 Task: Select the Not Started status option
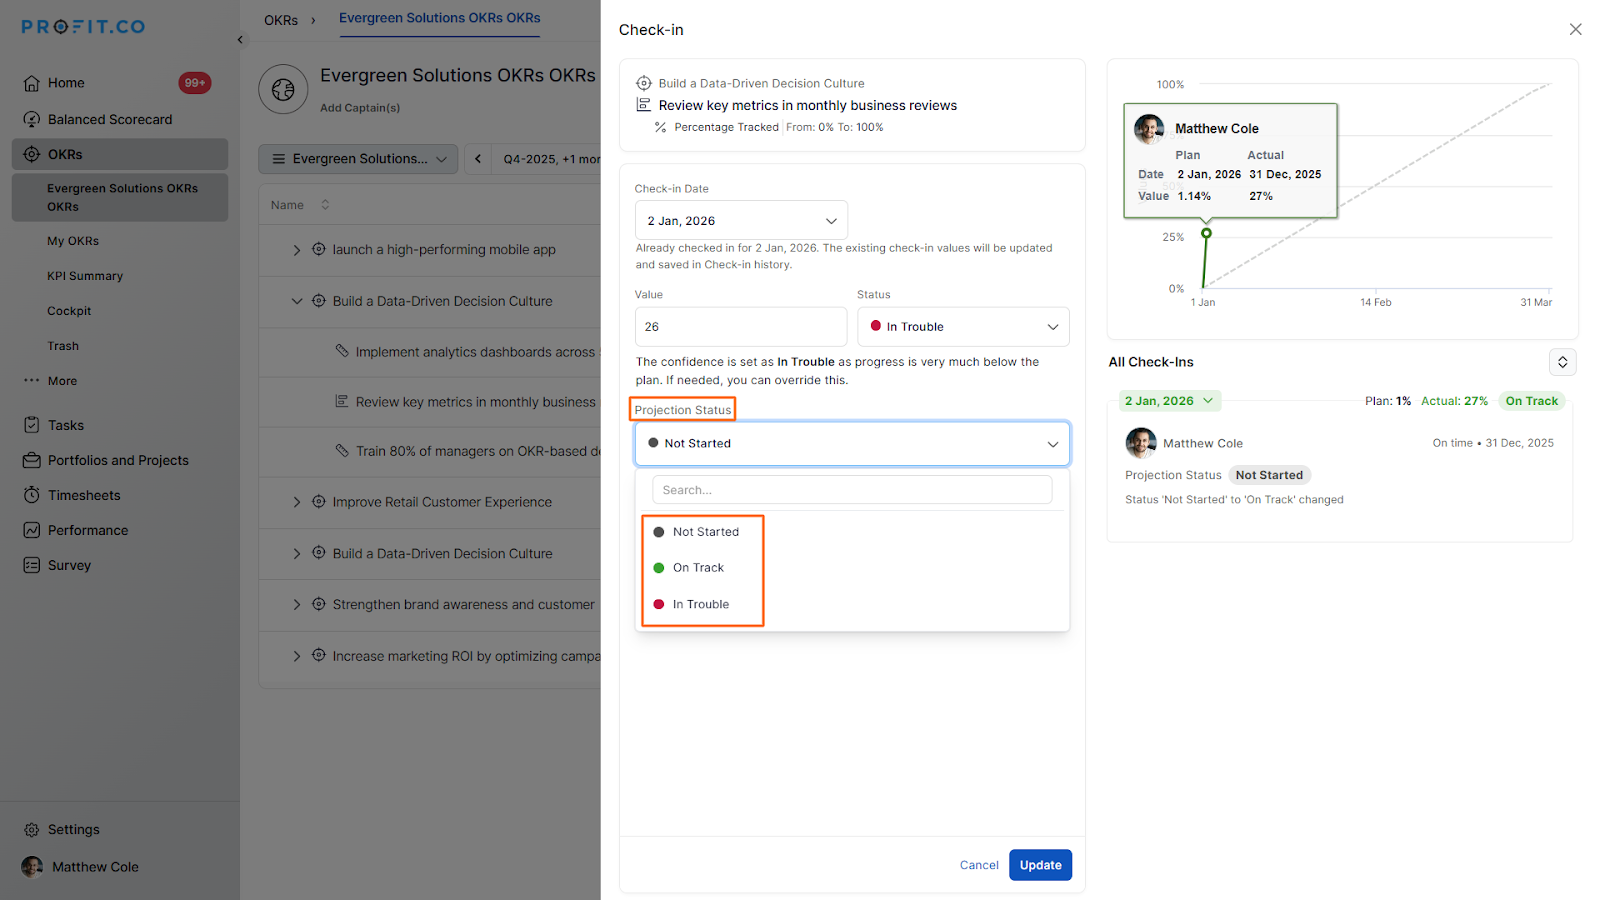(705, 532)
